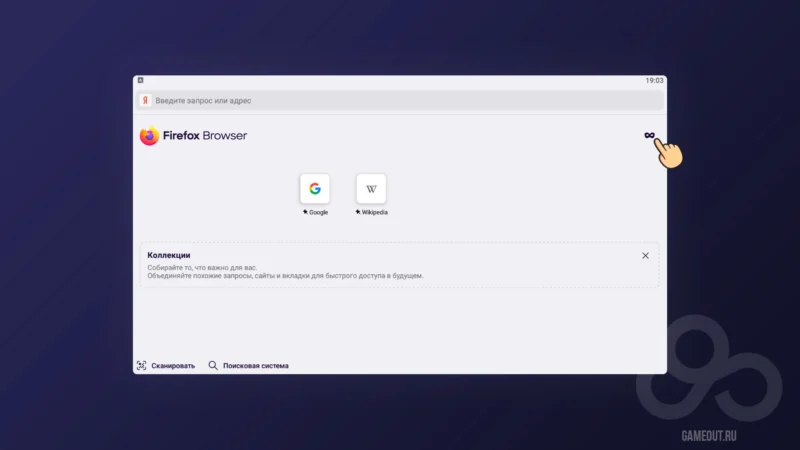Open the Wikipedia top site tile
This screenshot has width=800, height=450.
click(x=371, y=189)
